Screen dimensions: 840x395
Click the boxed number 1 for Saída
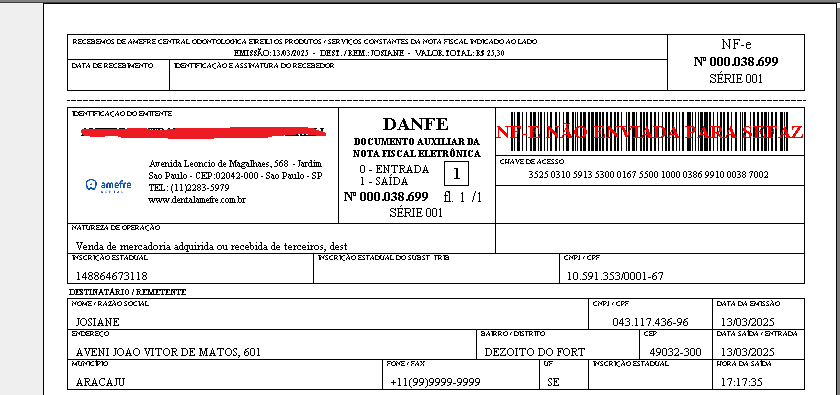pyautogui.click(x=456, y=174)
